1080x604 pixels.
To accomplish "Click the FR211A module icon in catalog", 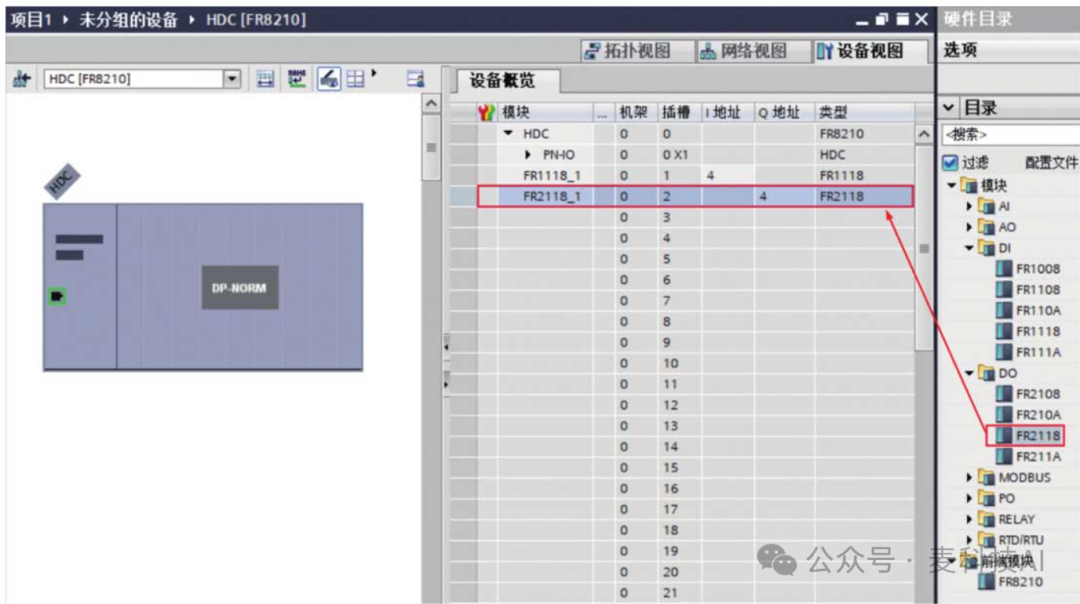I will [x=1004, y=457].
